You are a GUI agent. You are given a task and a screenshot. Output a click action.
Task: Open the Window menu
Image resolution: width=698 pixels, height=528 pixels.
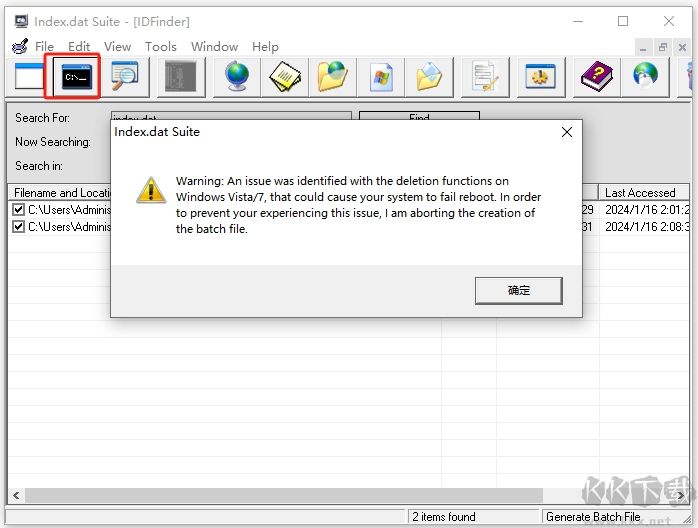tap(215, 47)
